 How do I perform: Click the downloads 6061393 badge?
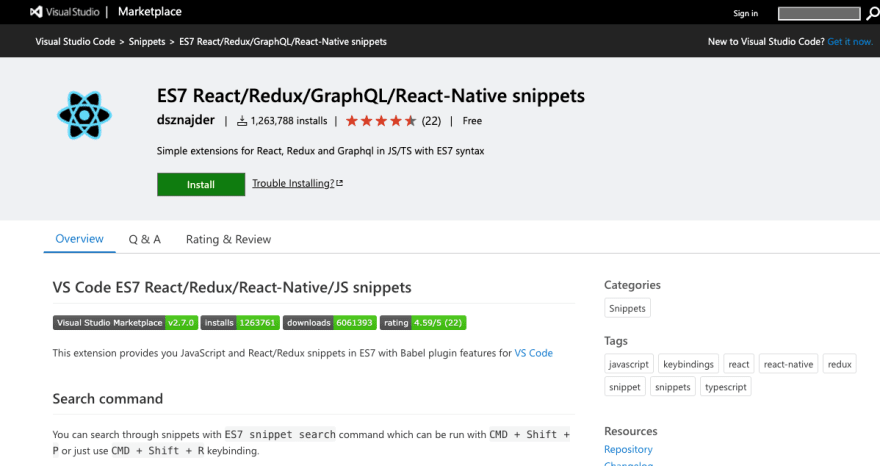[329, 323]
